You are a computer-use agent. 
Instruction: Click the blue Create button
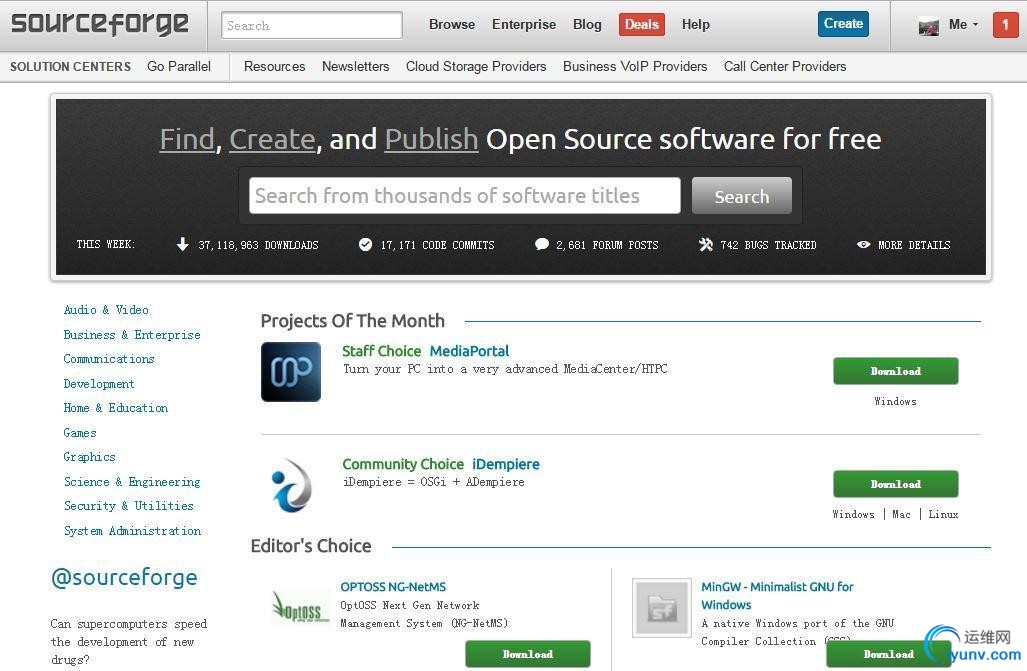pos(843,24)
